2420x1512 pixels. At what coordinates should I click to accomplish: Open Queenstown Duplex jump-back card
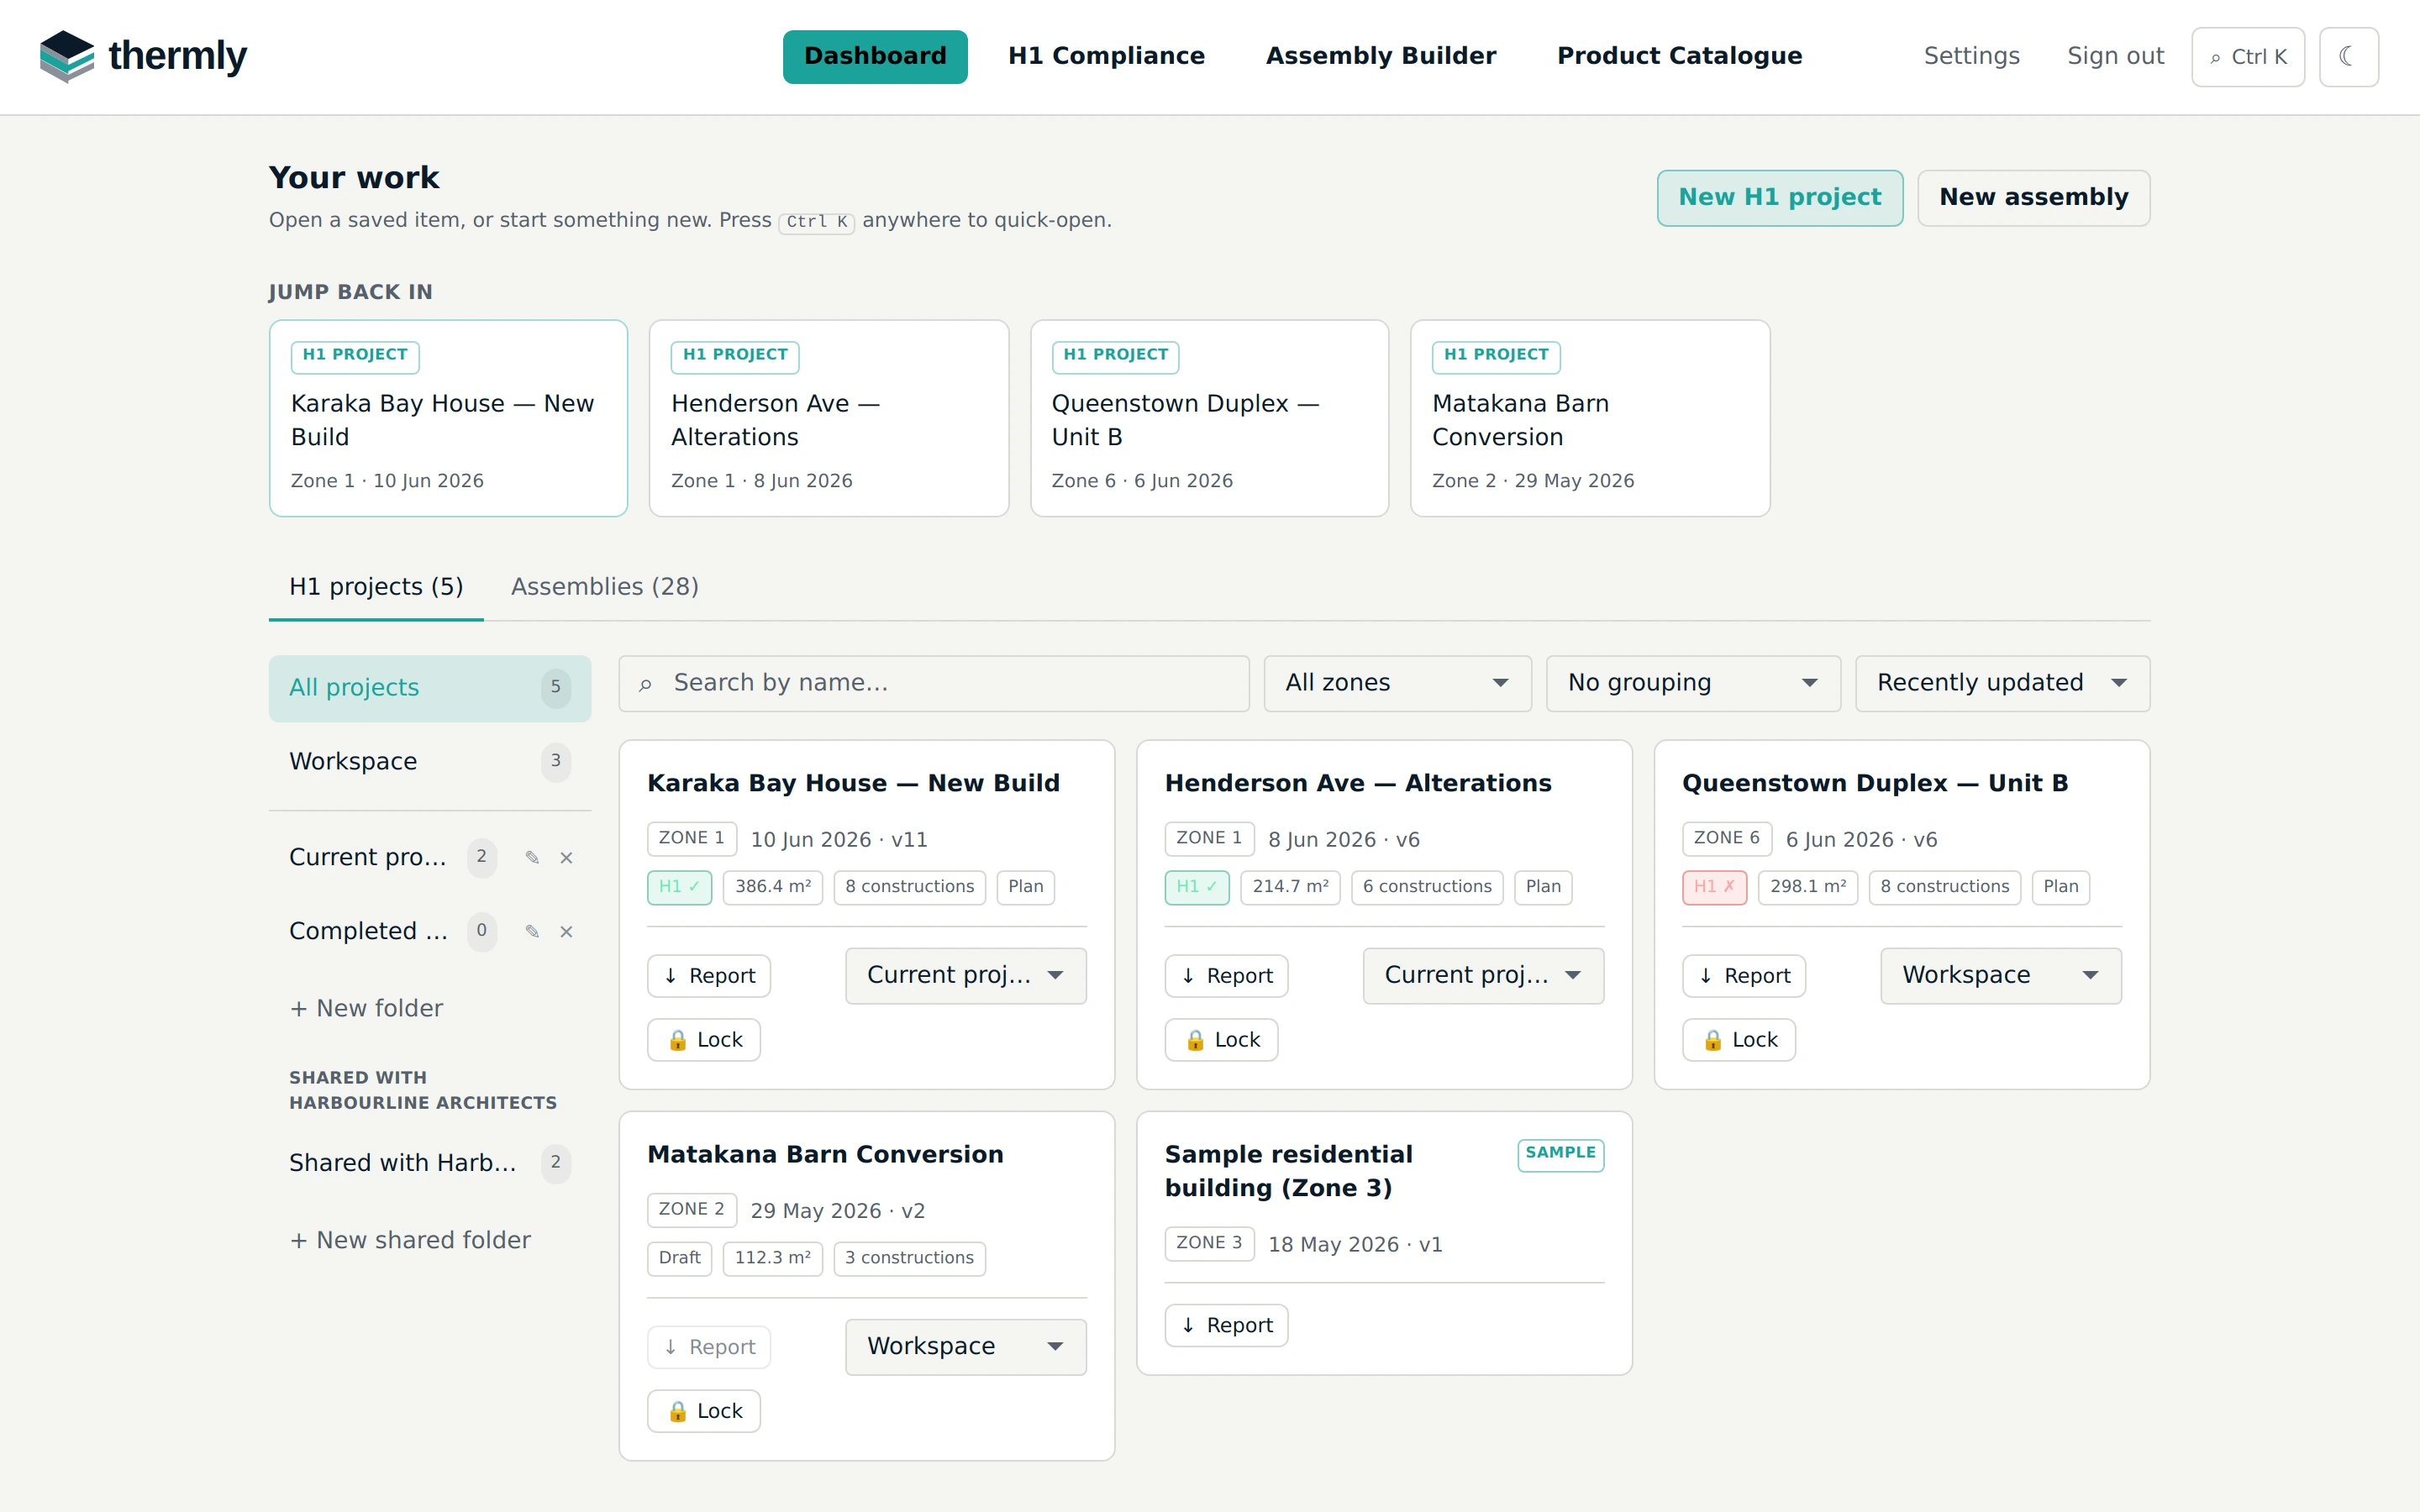(x=1209, y=418)
